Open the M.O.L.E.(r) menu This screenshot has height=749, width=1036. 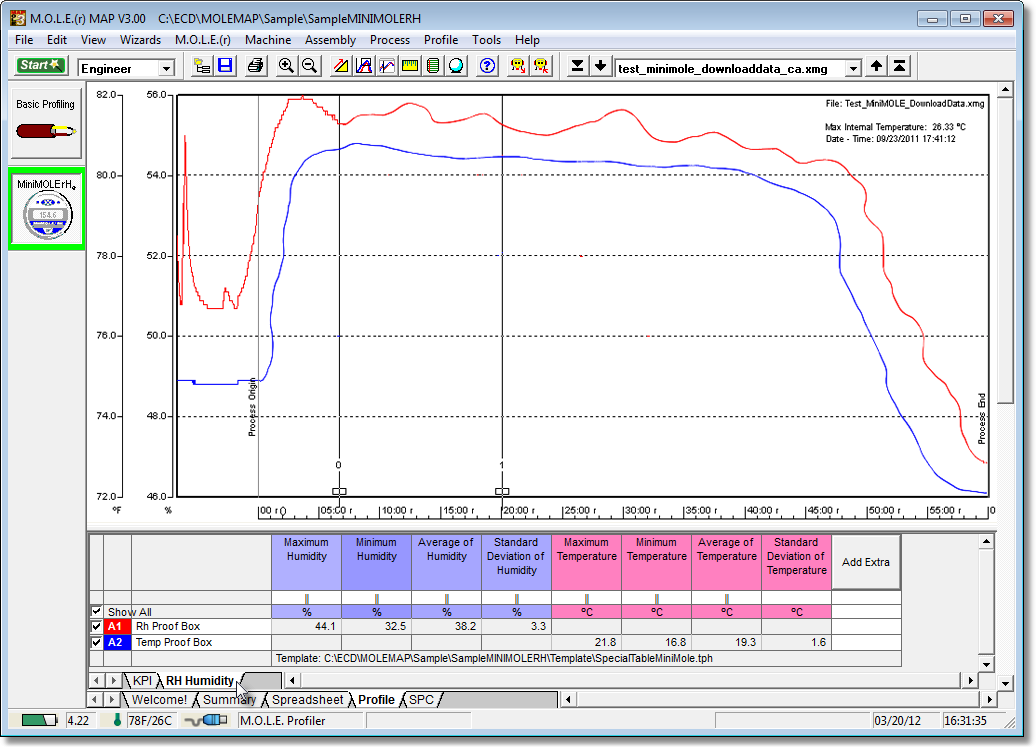[203, 40]
